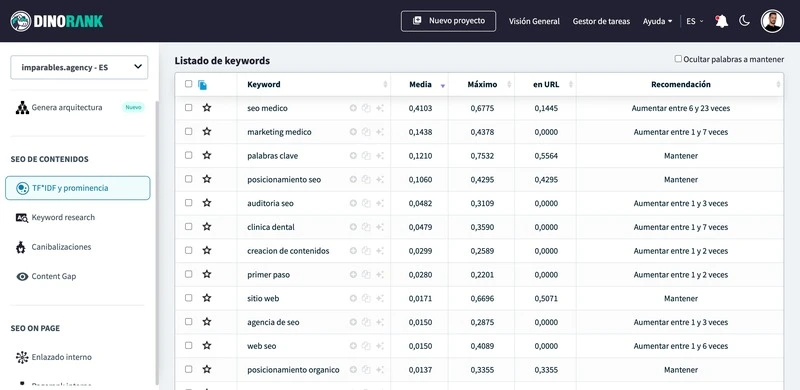Expand the Ayuda dropdown menu
Screen dimensions: 800x390
point(657,21)
